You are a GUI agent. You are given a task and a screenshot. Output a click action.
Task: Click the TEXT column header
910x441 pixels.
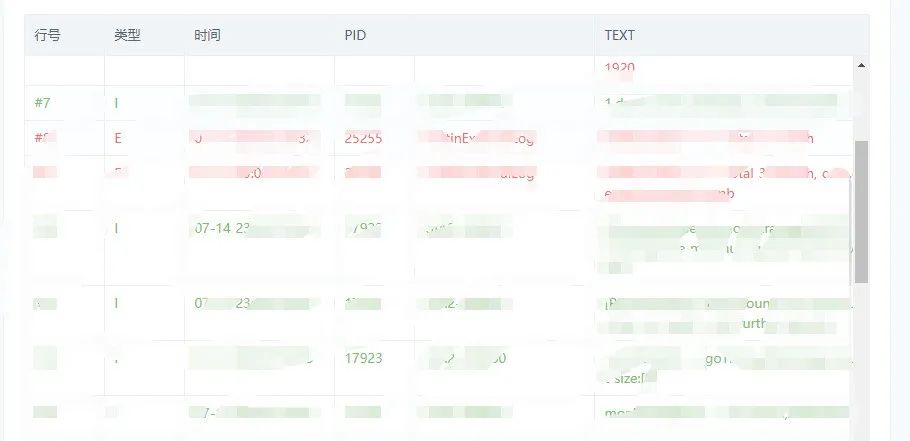[x=619, y=35]
